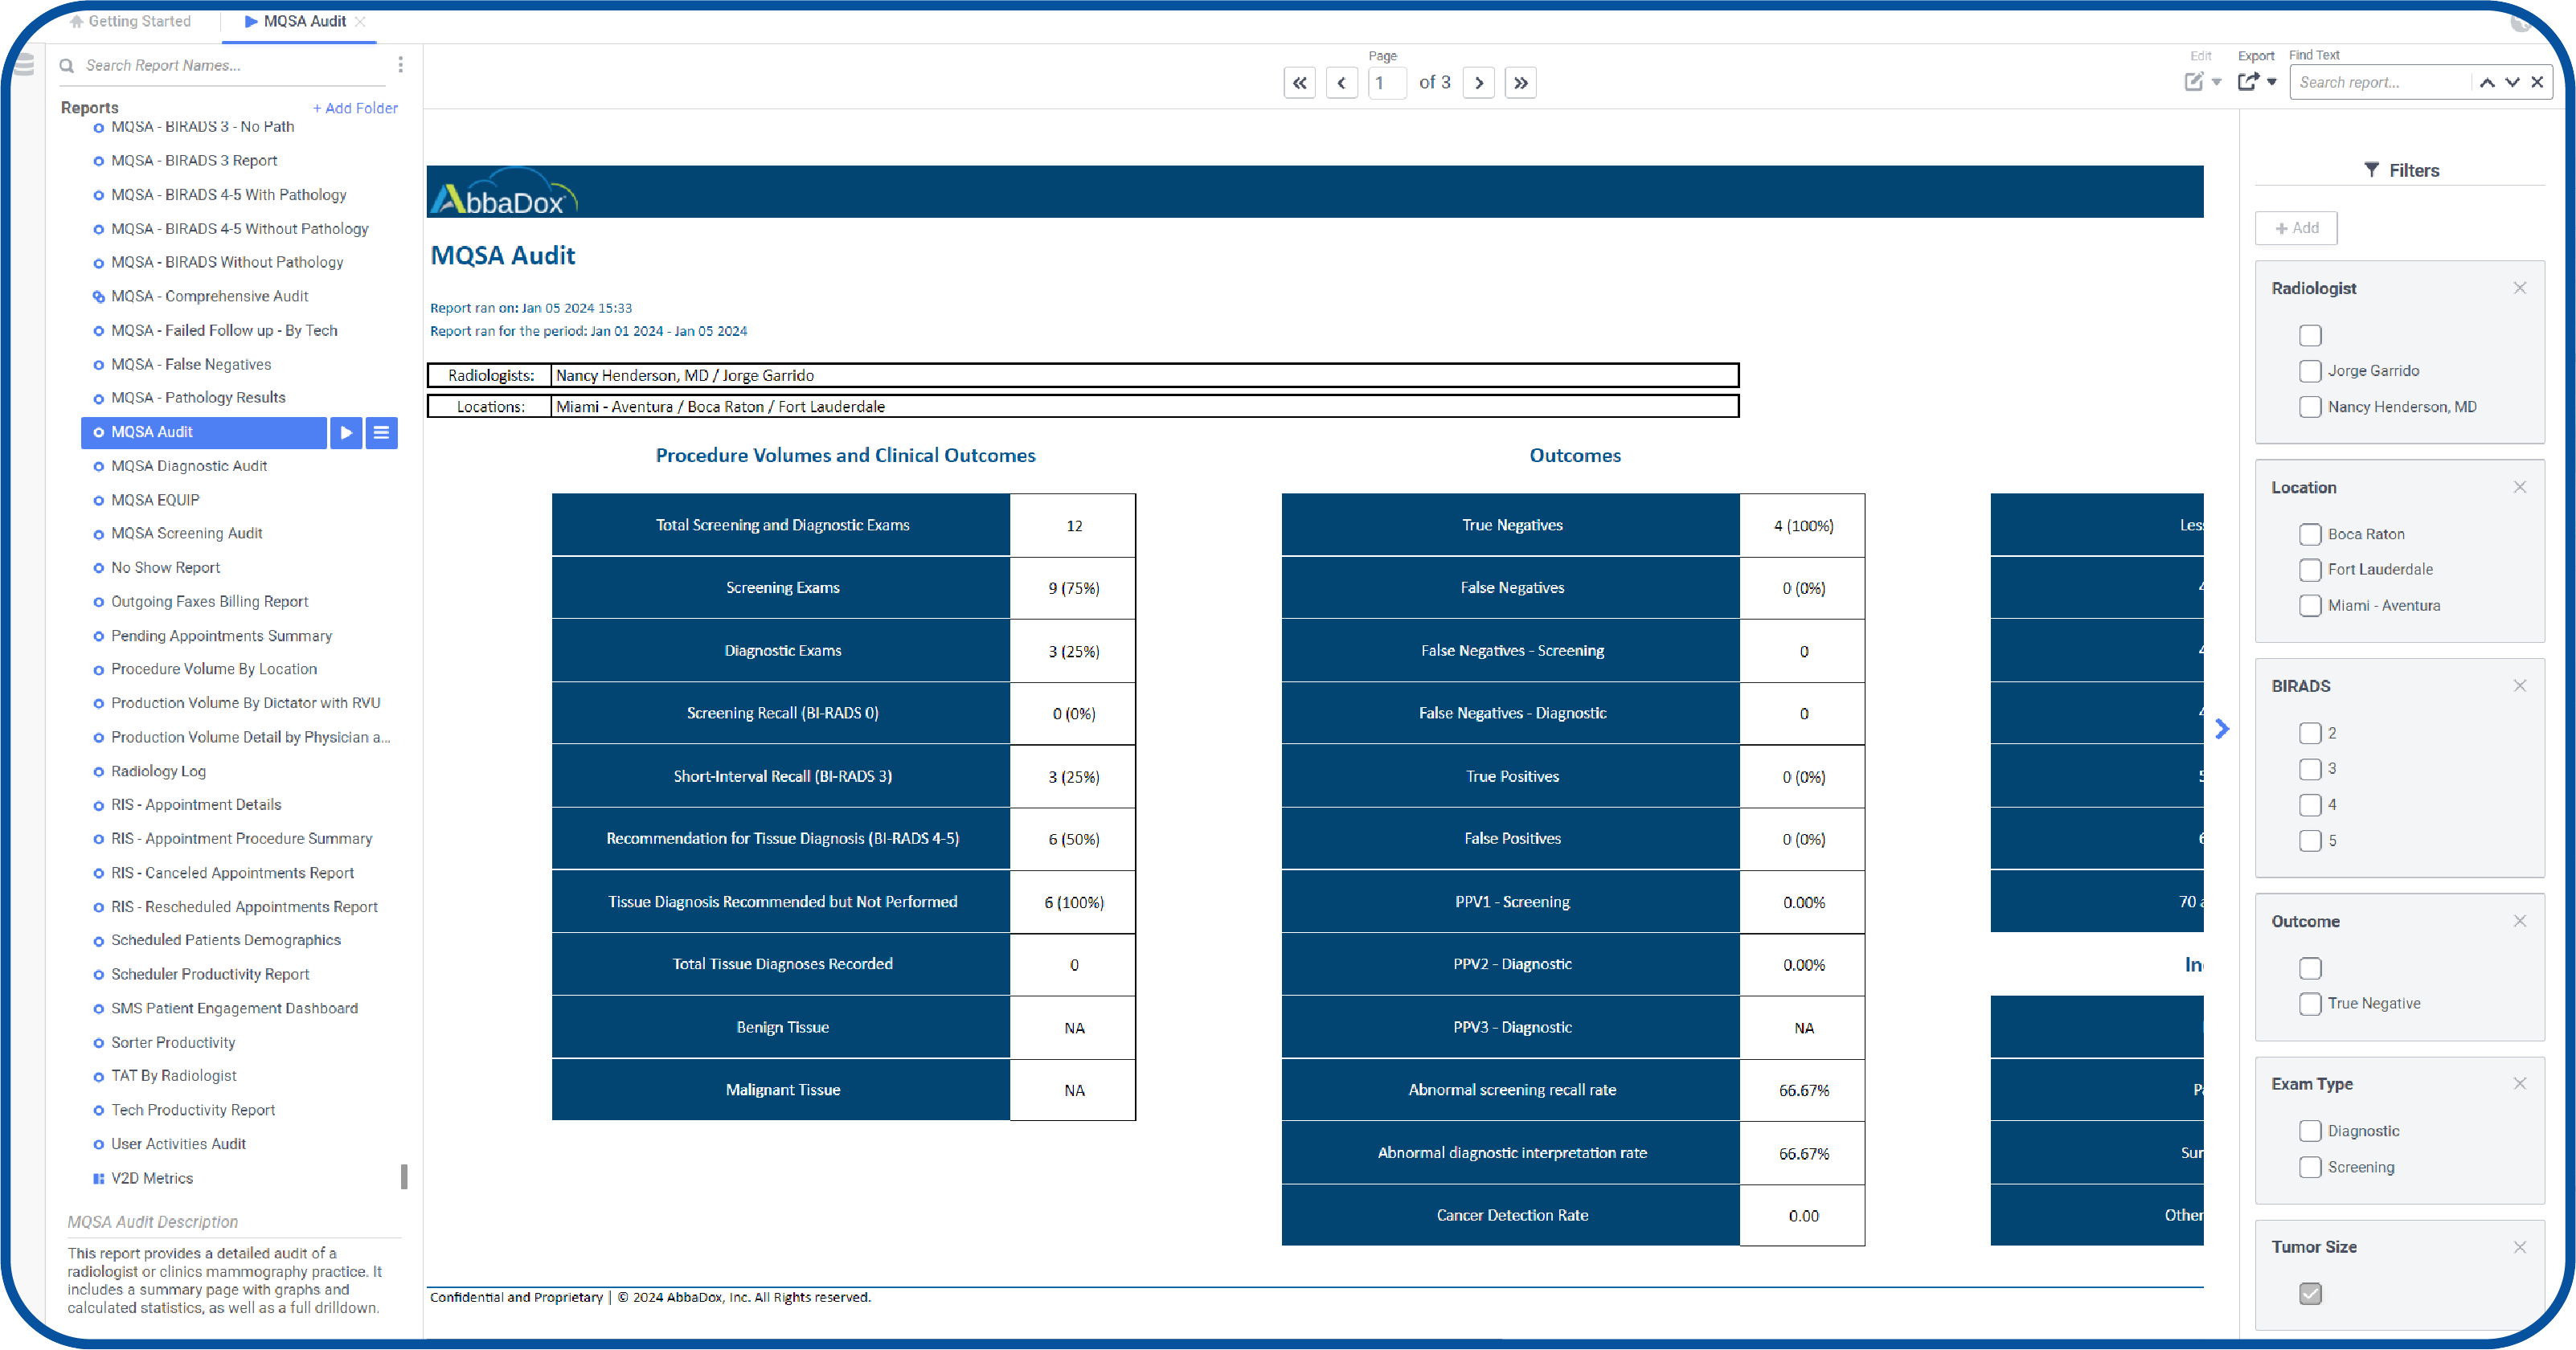Click the navigate to first page icon

1298,82
